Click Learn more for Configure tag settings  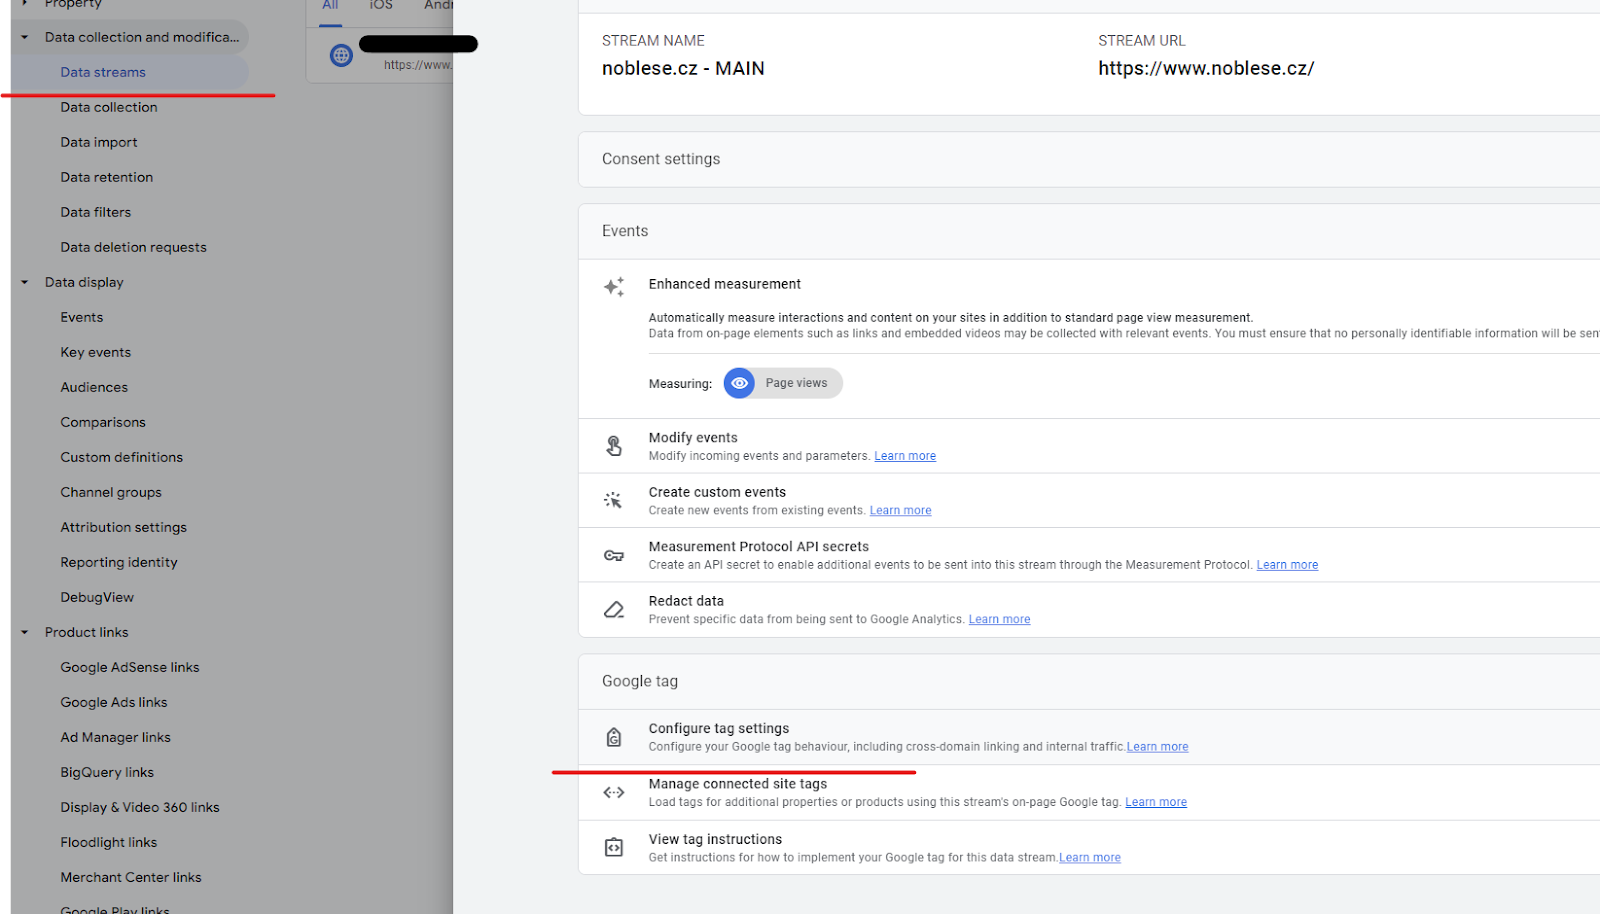[1158, 747]
